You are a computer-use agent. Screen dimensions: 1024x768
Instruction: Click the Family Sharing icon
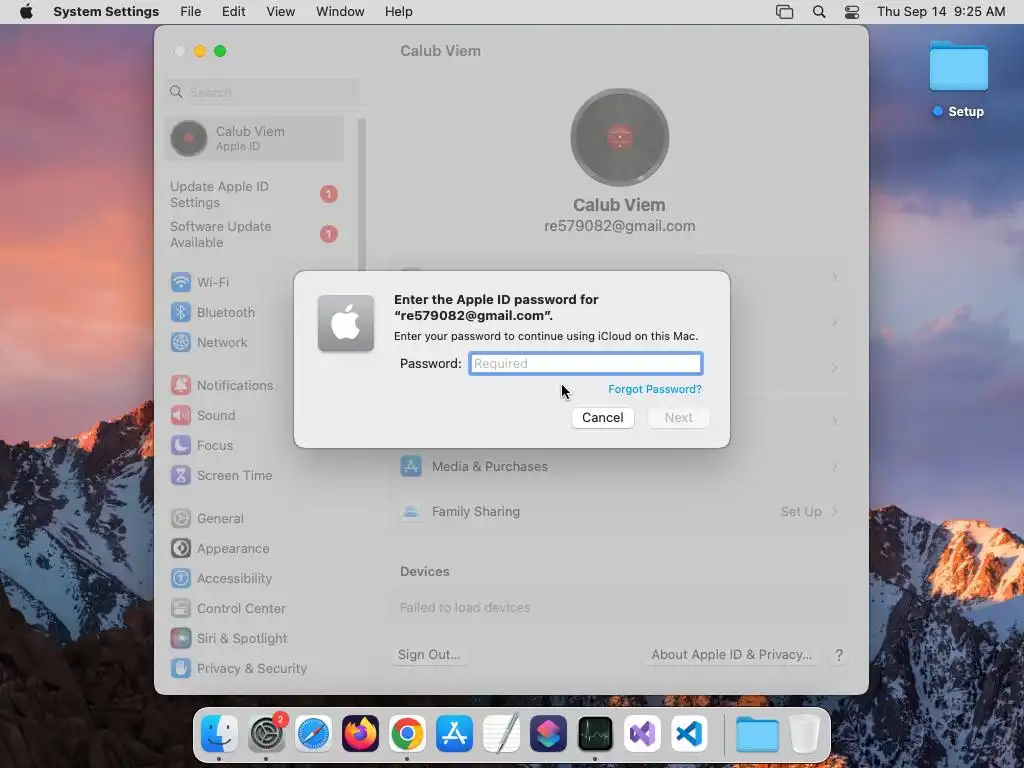coord(411,511)
